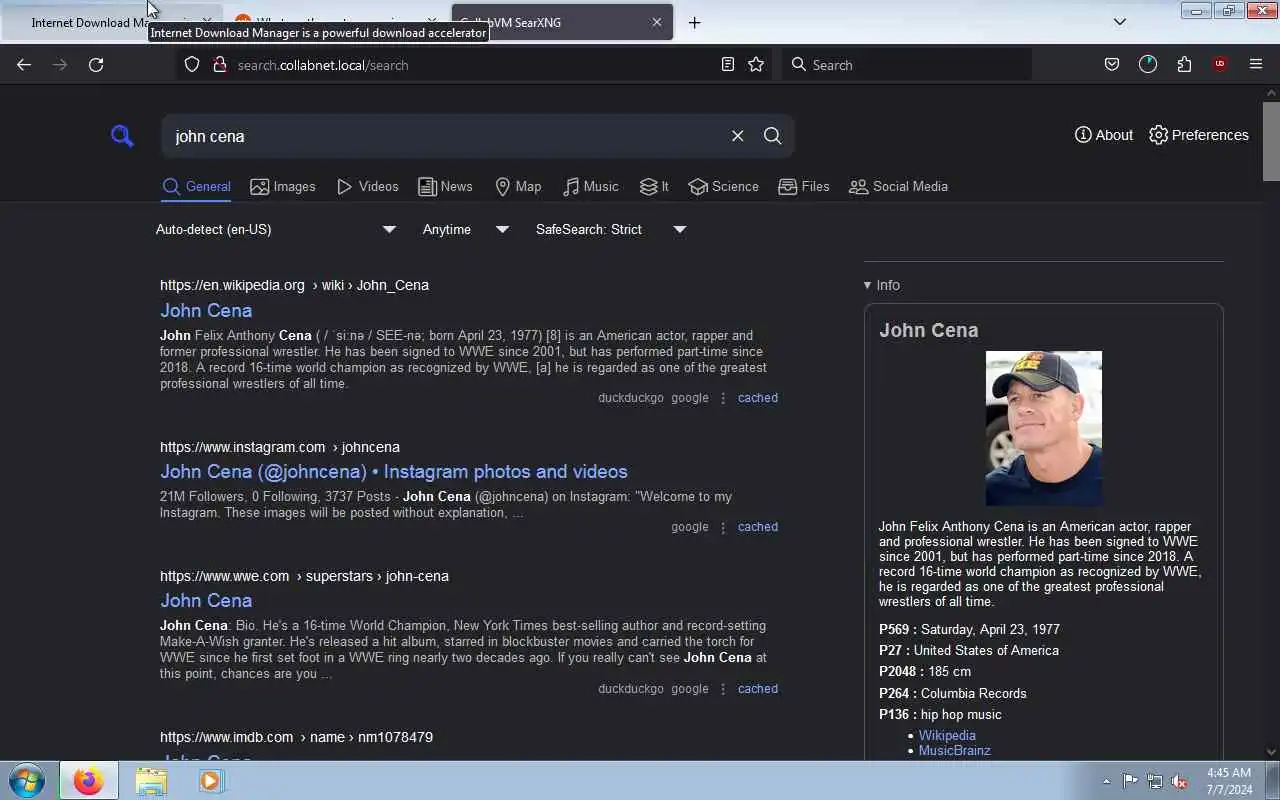Switch to the Images category
The height and width of the screenshot is (800, 1280).
(282, 186)
